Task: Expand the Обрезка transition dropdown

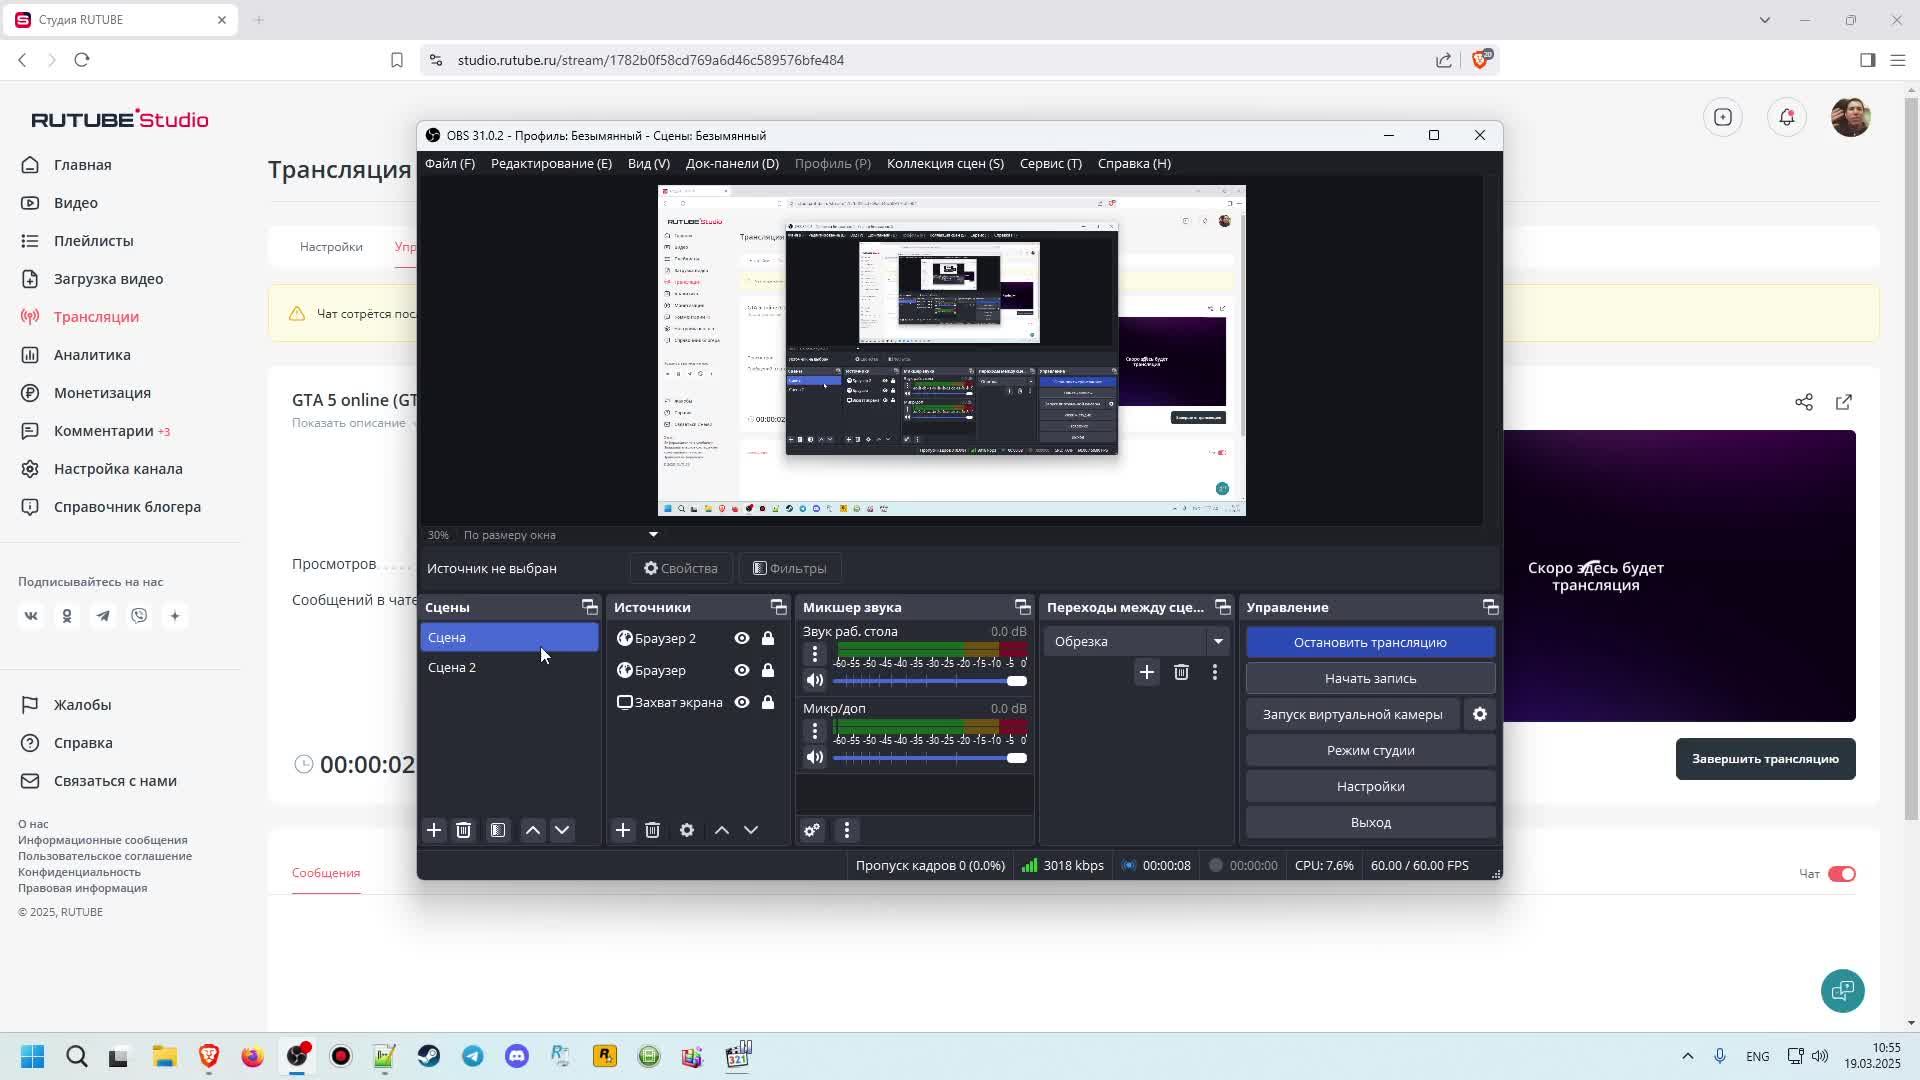Action: tap(1218, 641)
